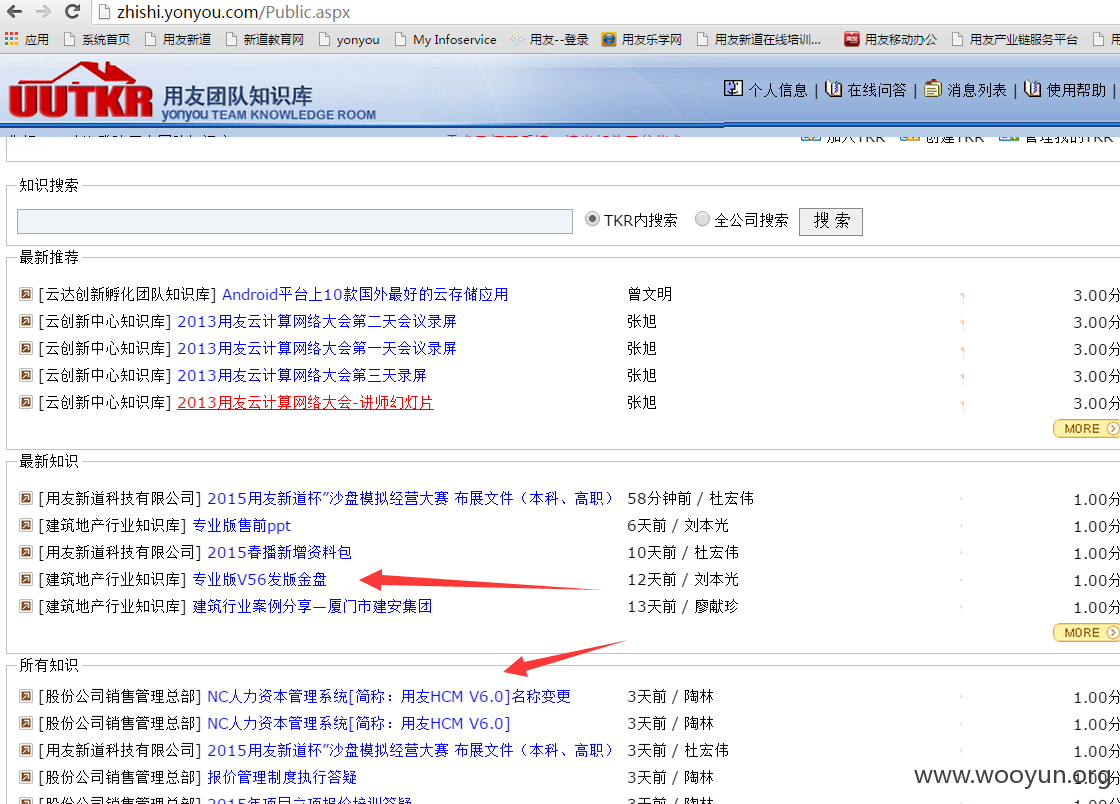Click document icon beside 讲师幻灯片 row
The height and width of the screenshot is (804, 1120).
pyautogui.click(x=26, y=403)
